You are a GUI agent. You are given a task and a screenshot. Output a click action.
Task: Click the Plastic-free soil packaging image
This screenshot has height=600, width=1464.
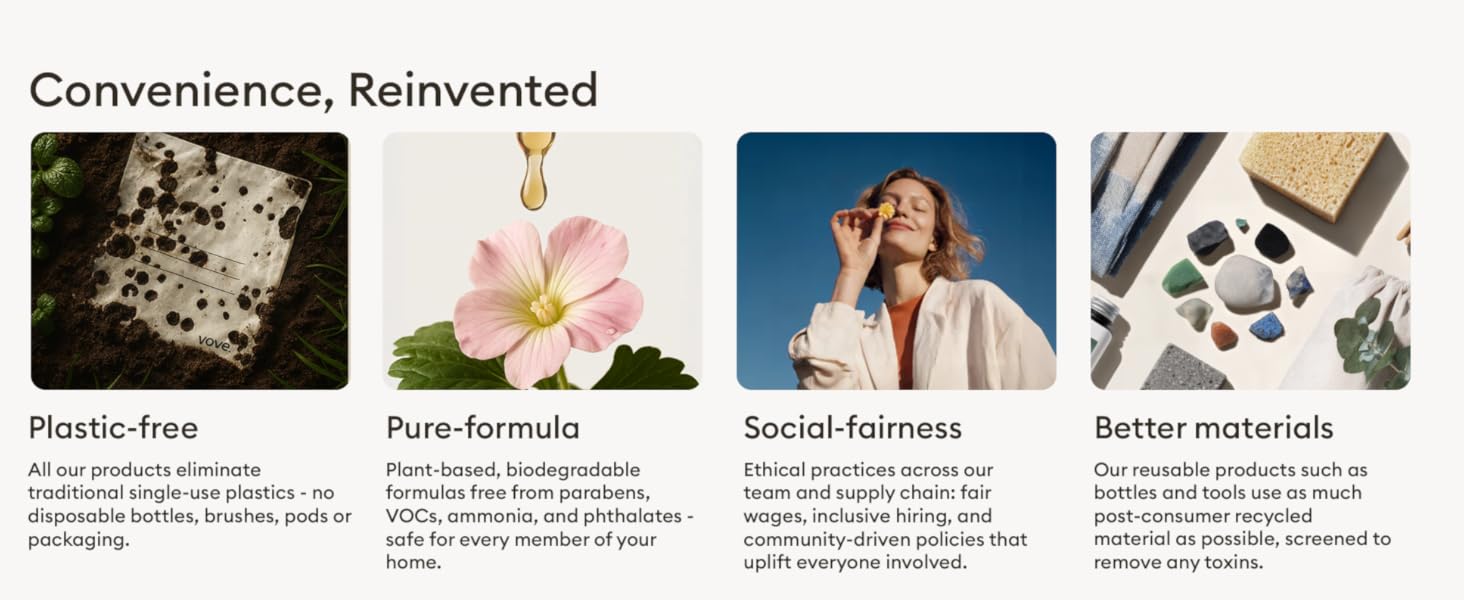tap(190, 261)
